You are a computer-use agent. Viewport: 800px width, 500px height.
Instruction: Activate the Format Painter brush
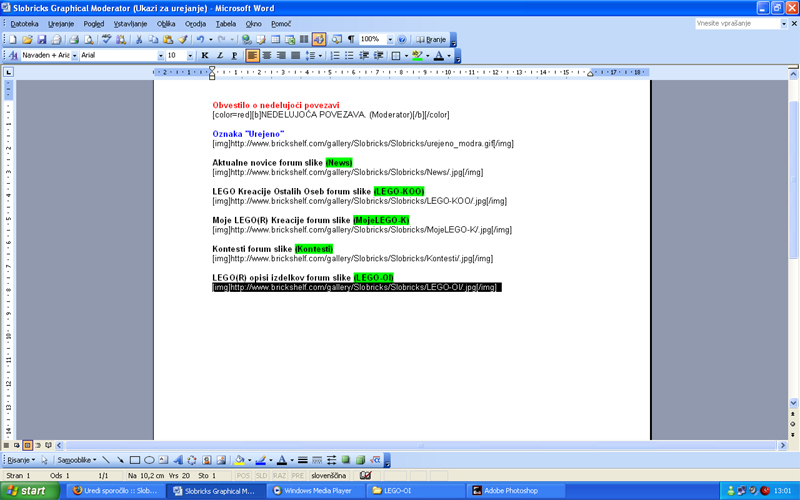coord(183,39)
